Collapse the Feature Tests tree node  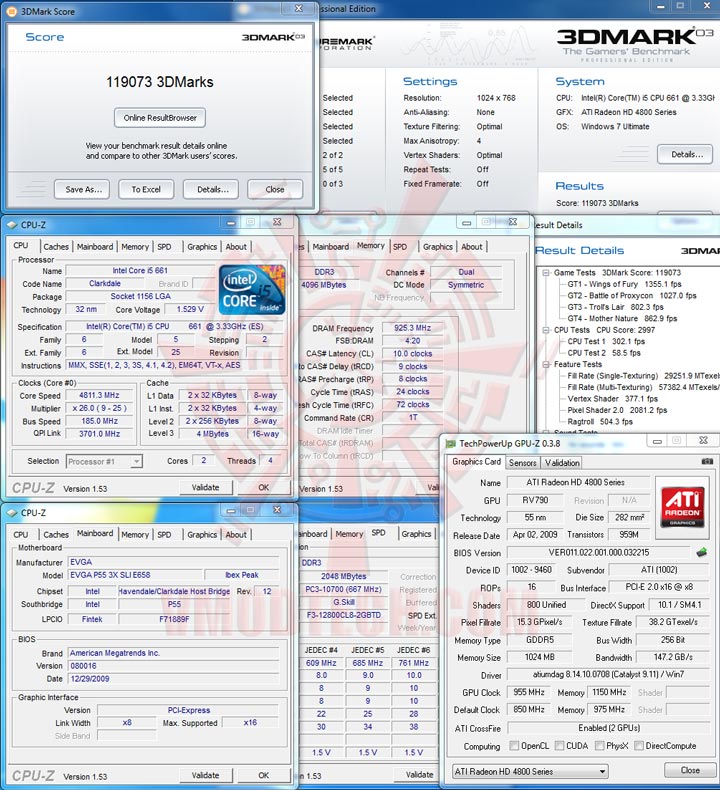[x=546, y=364]
